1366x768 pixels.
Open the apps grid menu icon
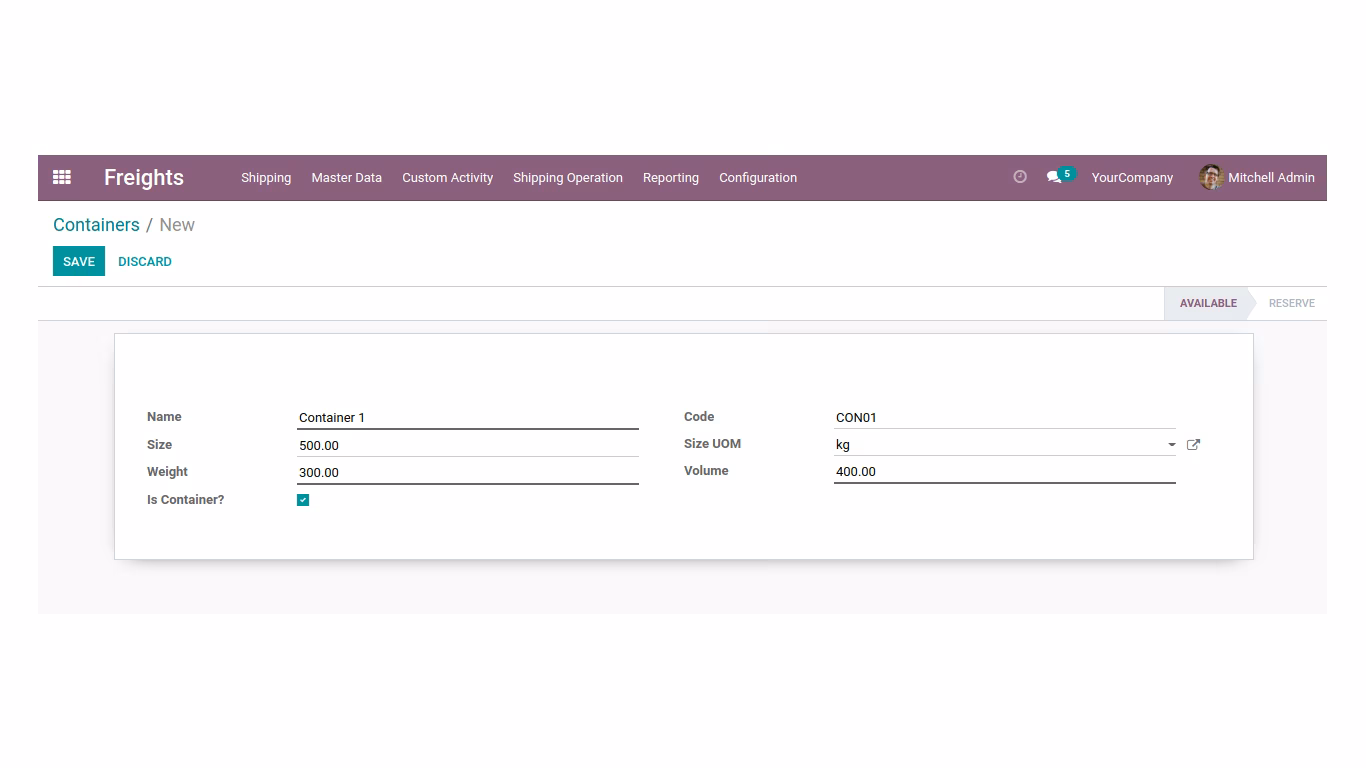point(62,177)
